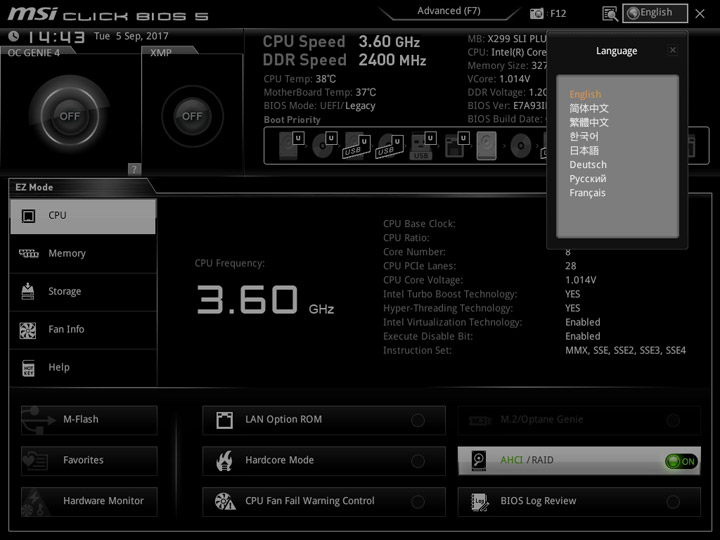Viewport: 720px width, 540px height.
Task: Choose Deutsch in the Language list
Action: 588,164
